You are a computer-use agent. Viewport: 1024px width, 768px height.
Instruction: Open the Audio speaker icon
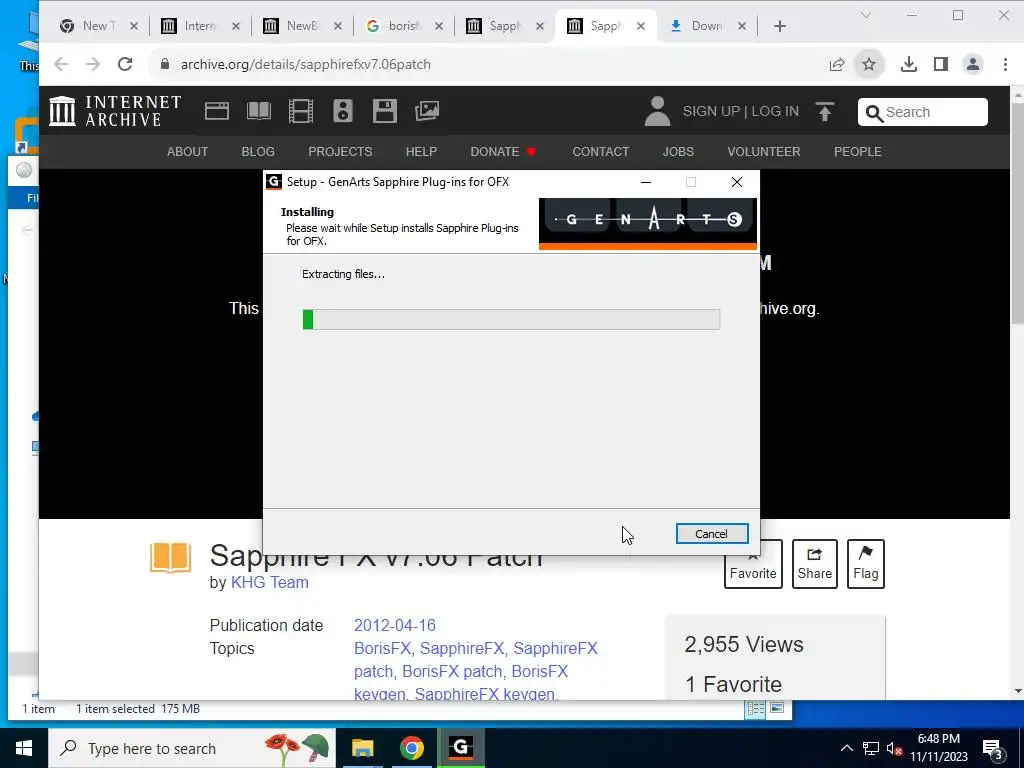pyautogui.click(x=342, y=111)
